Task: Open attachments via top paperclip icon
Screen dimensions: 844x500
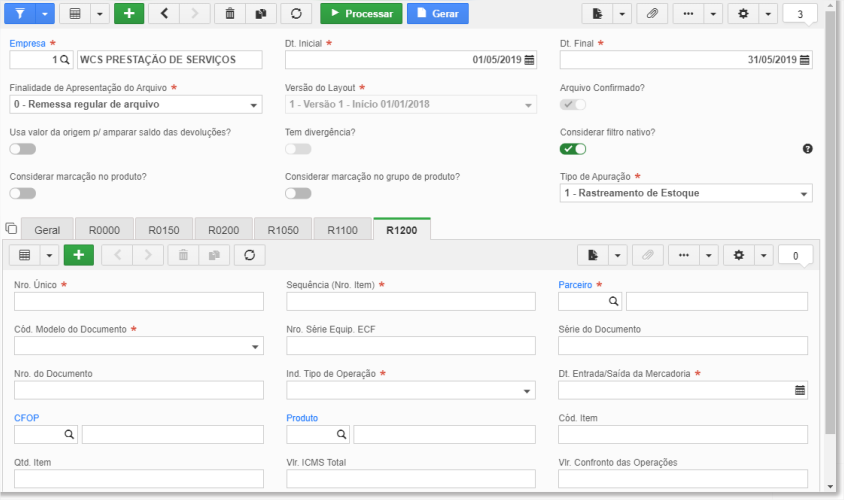Action: (x=652, y=13)
